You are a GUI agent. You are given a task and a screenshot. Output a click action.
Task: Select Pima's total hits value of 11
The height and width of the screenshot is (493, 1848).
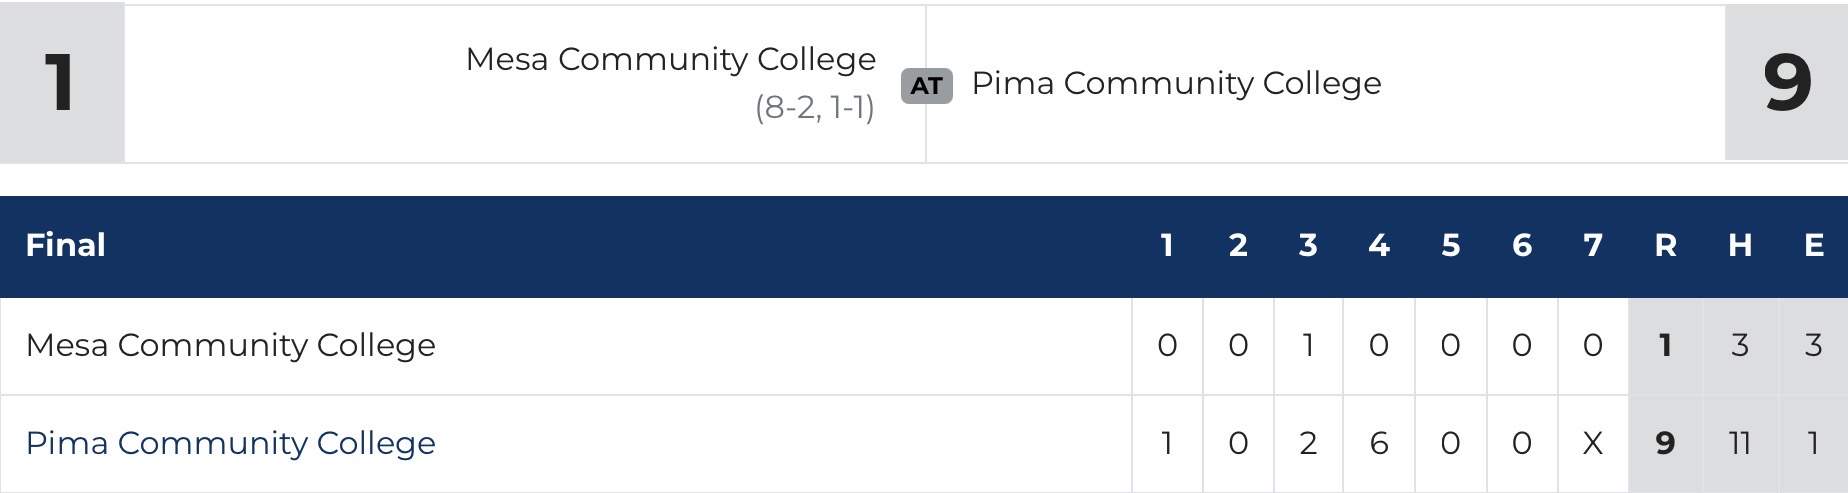[x=1740, y=443]
